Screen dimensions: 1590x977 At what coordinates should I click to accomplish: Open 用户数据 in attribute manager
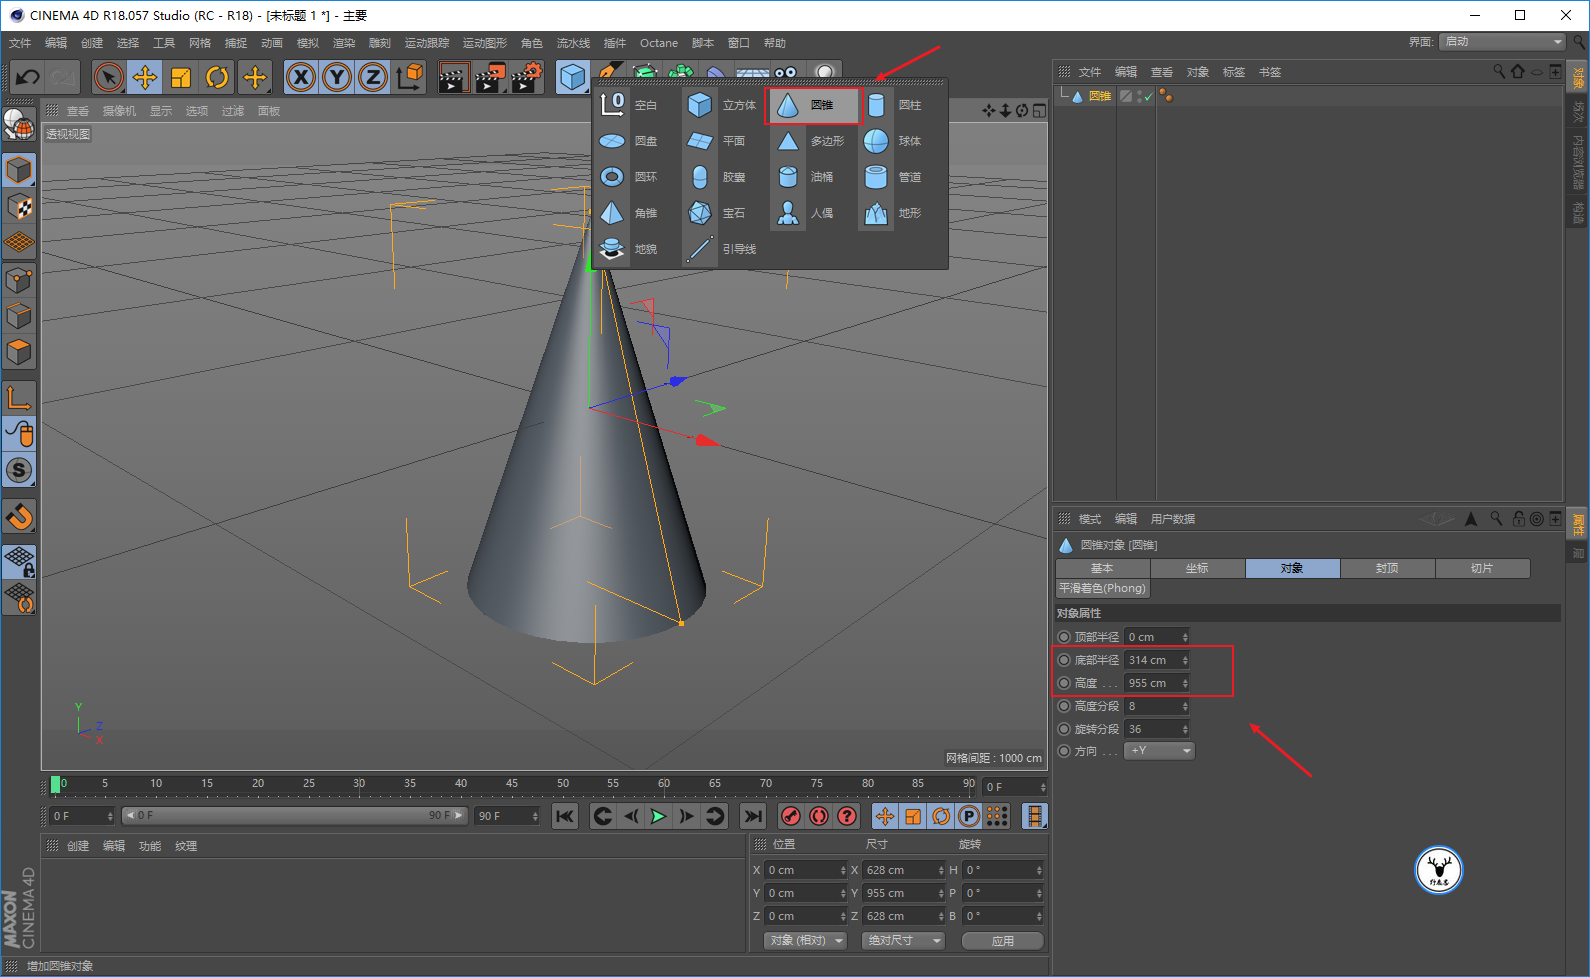point(1173,519)
